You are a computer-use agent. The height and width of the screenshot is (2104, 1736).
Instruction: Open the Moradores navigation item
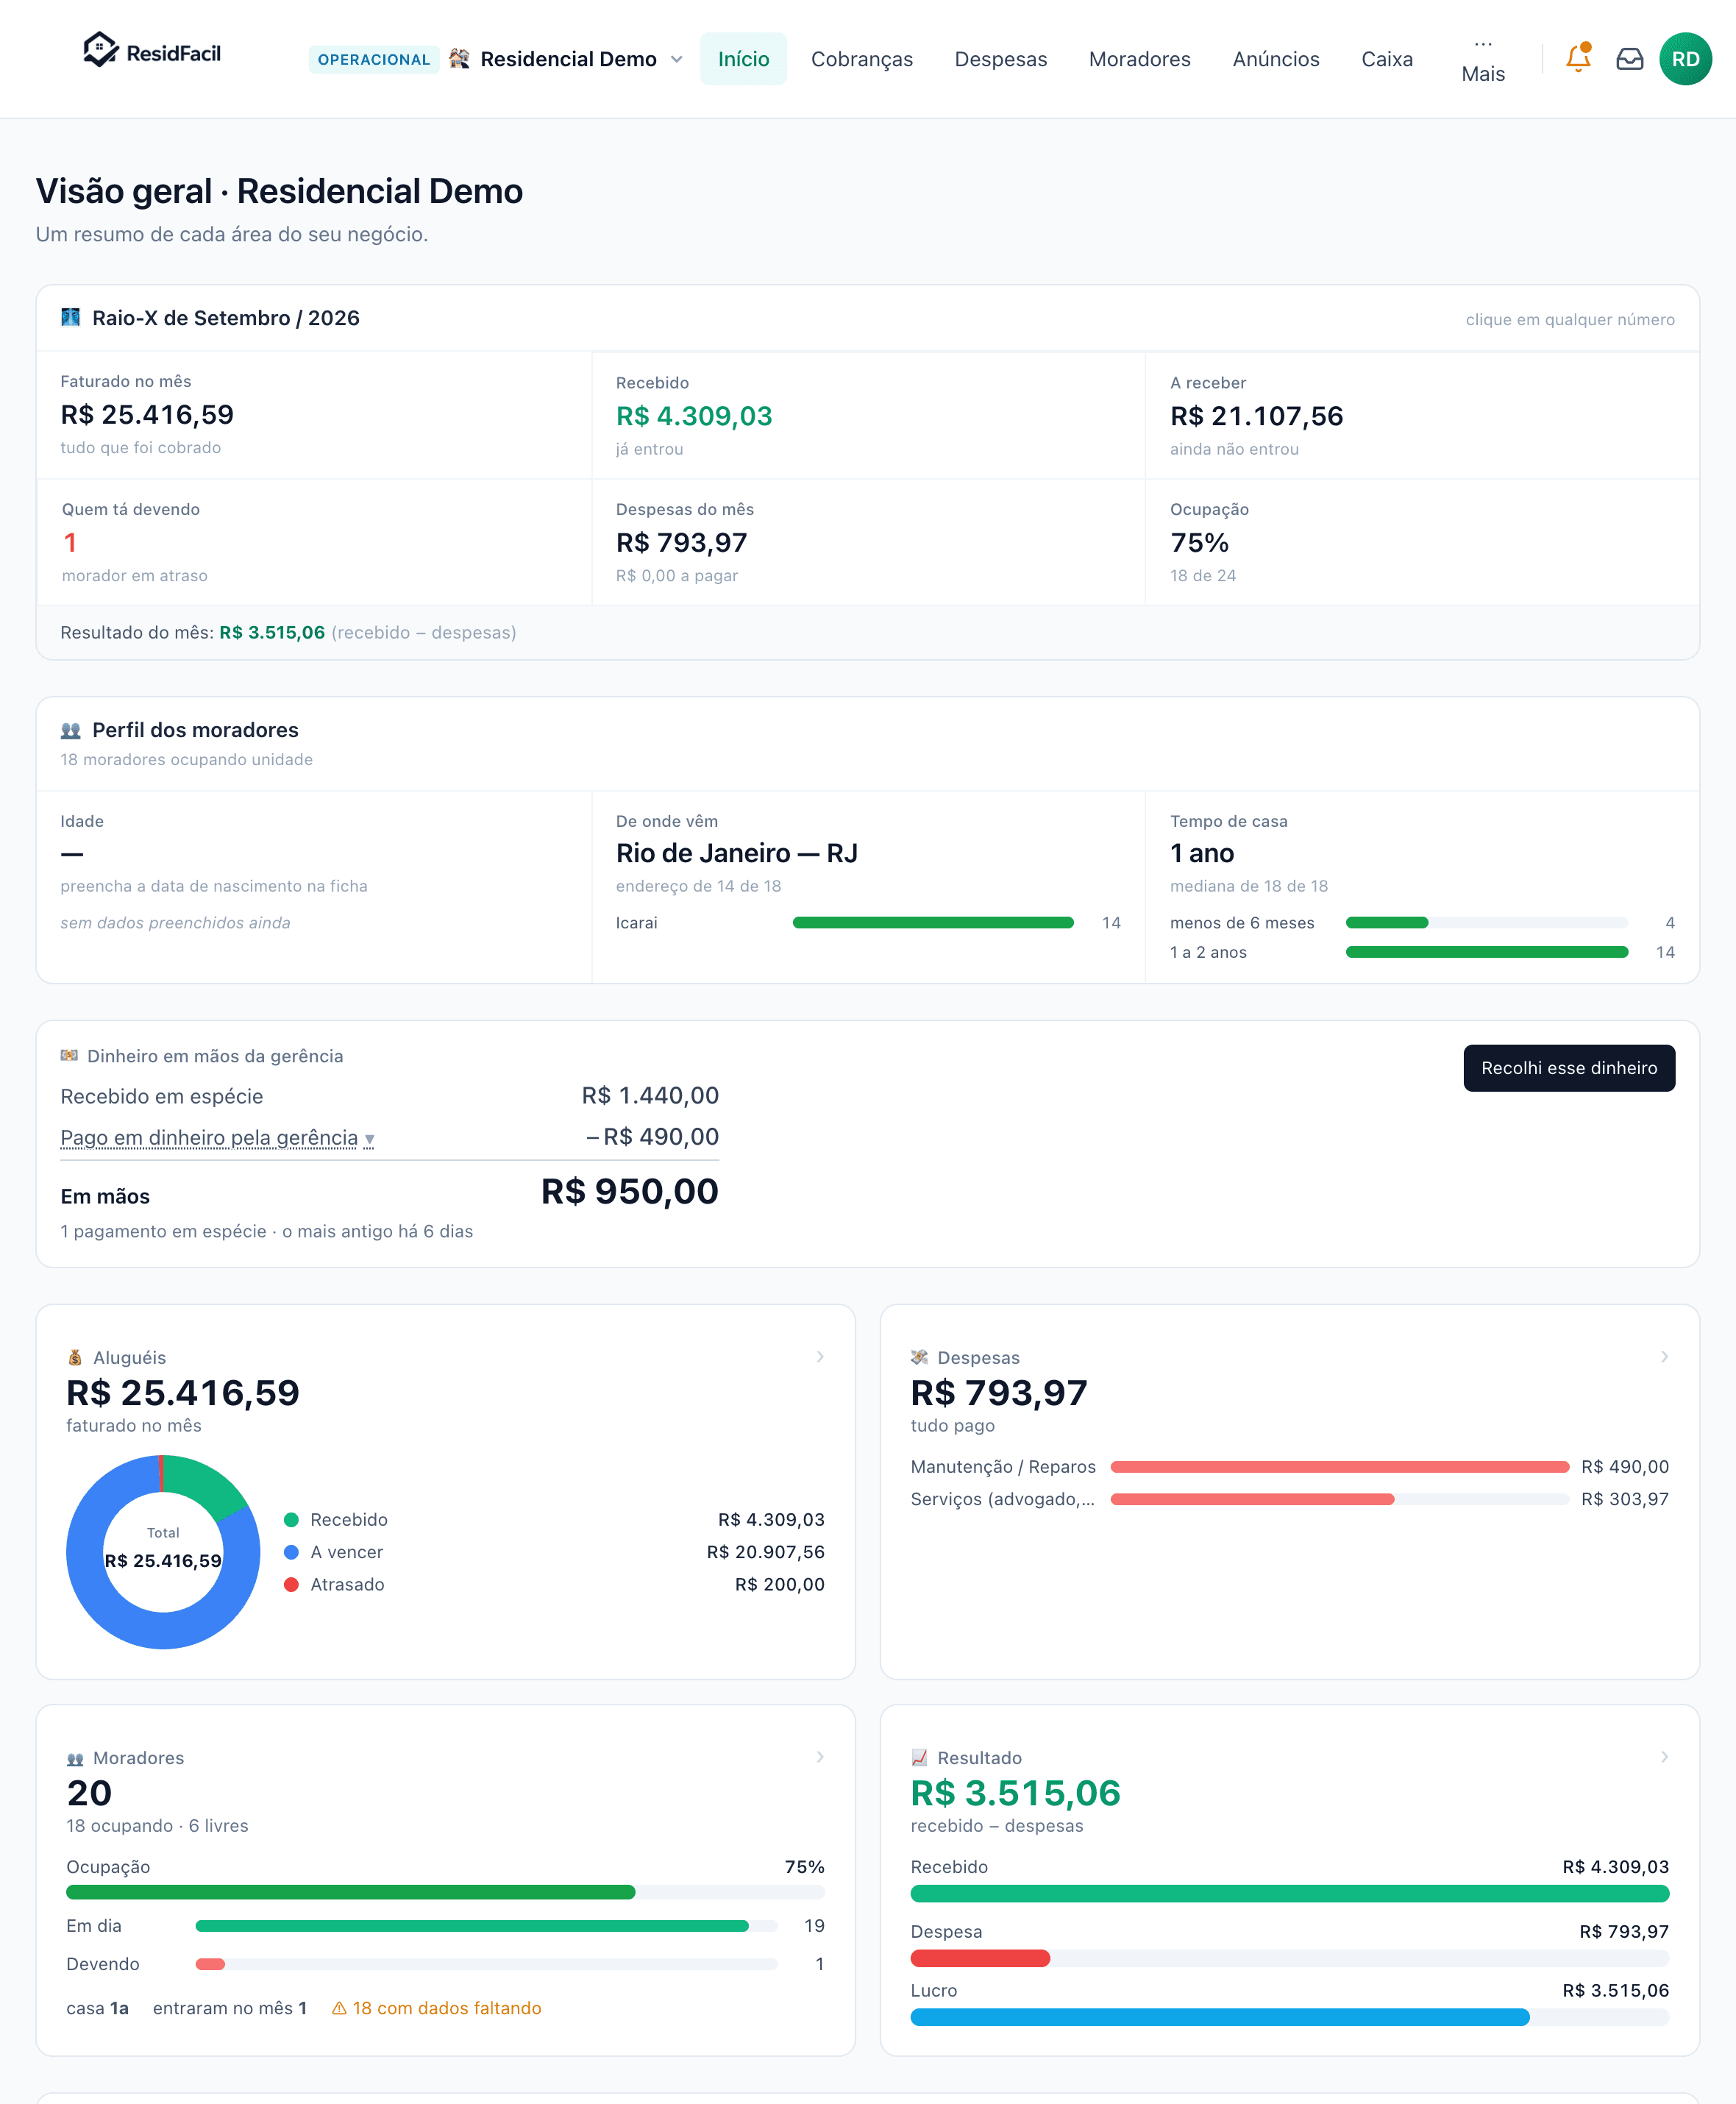pyautogui.click(x=1140, y=59)
